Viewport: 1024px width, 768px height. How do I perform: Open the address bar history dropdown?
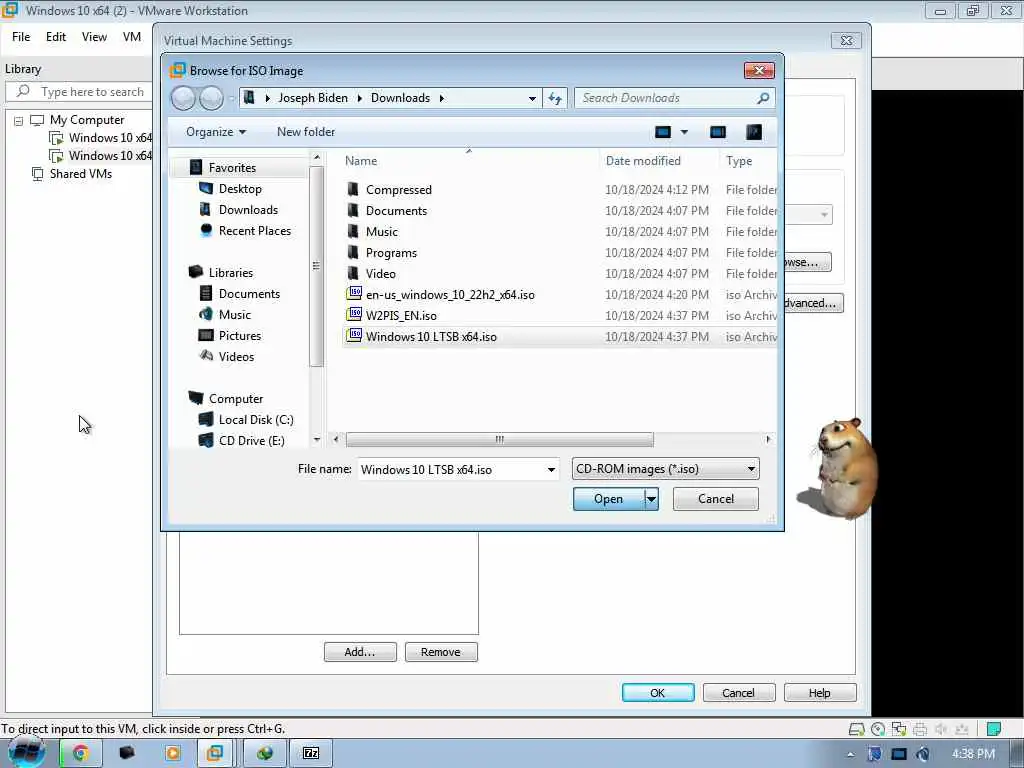532,99
